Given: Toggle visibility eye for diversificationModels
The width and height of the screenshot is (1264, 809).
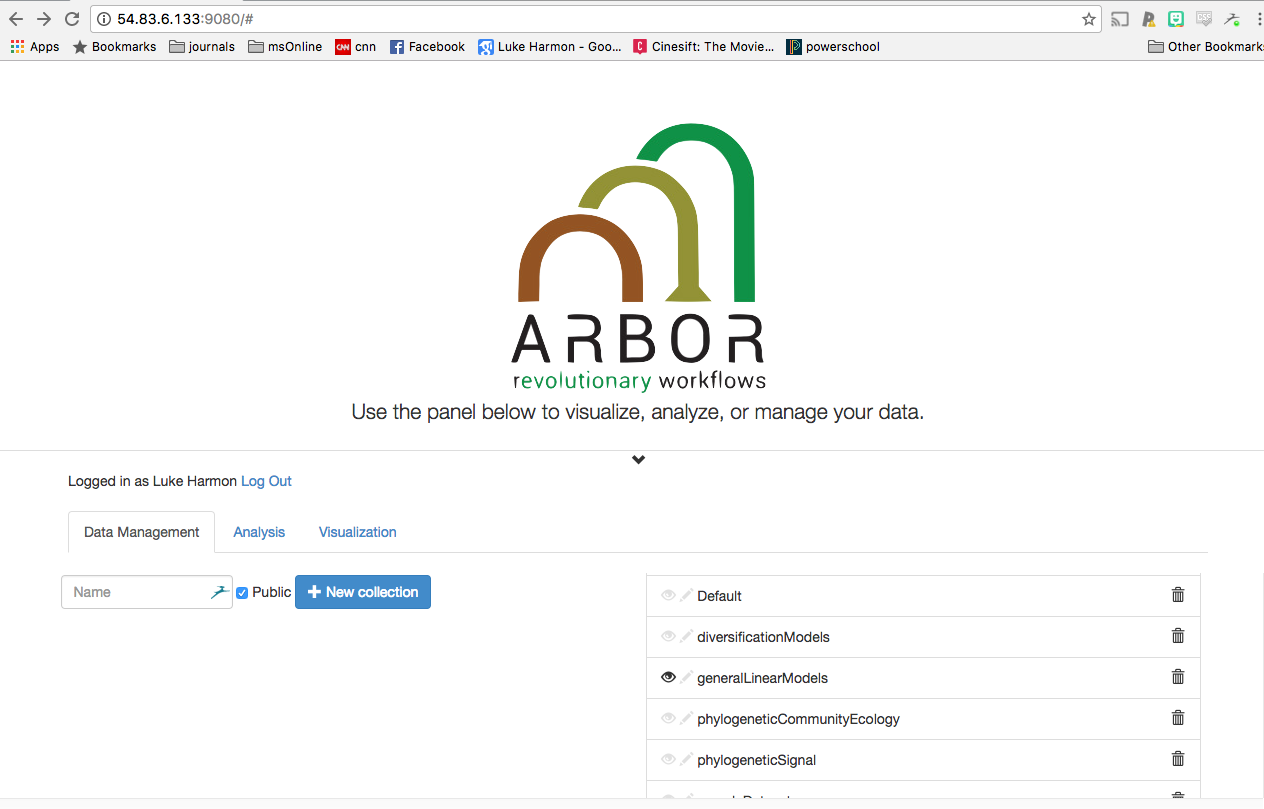Looking at the screenshot, I should pyautogui.click(x=668, y=636).
